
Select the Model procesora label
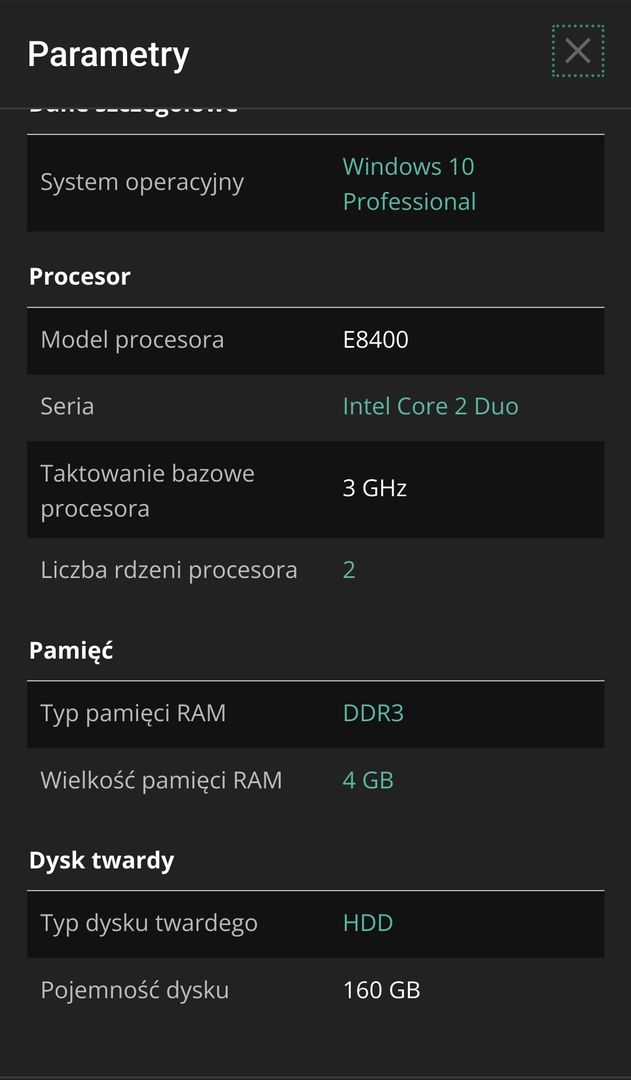[x=132, y=340]
